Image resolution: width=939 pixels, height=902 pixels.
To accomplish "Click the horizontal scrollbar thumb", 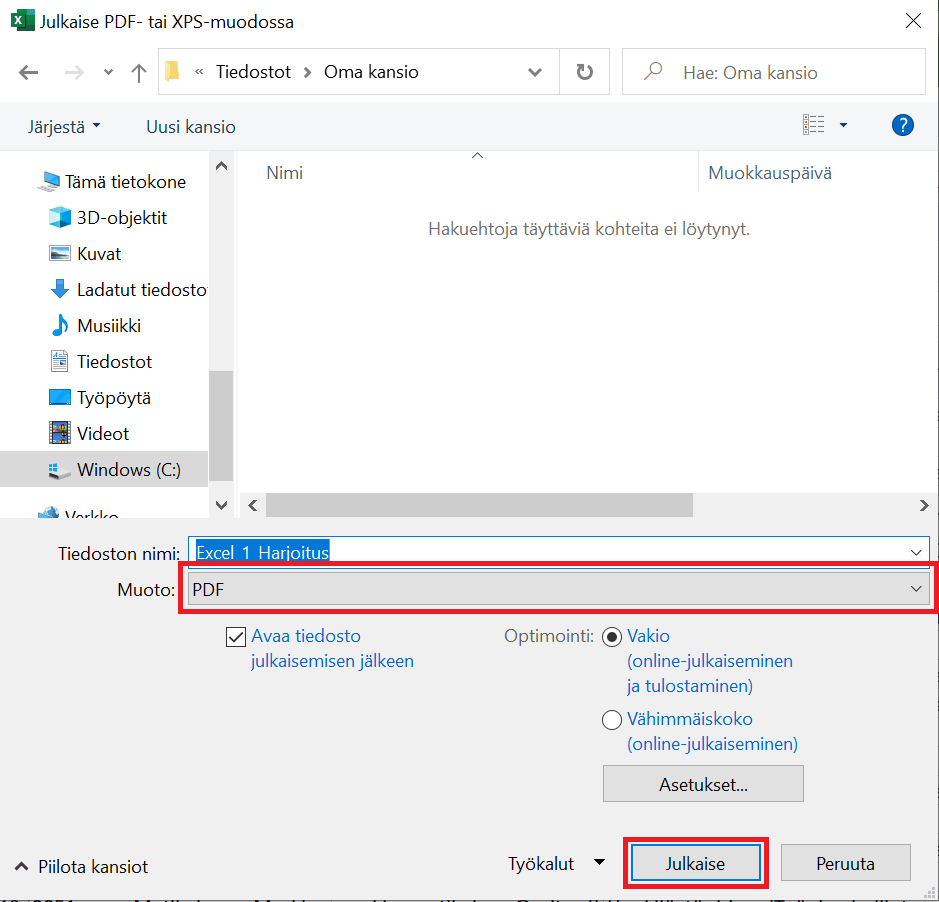I will pos(479,506).
